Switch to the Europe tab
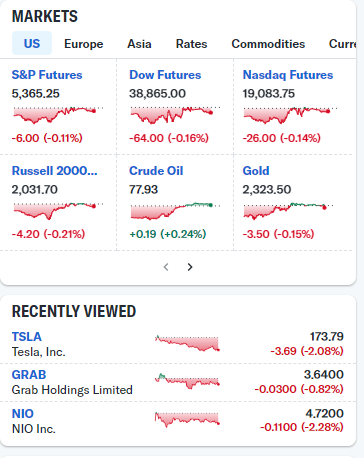The height and width of the screenshot is (458, 364). pos(84,44)
